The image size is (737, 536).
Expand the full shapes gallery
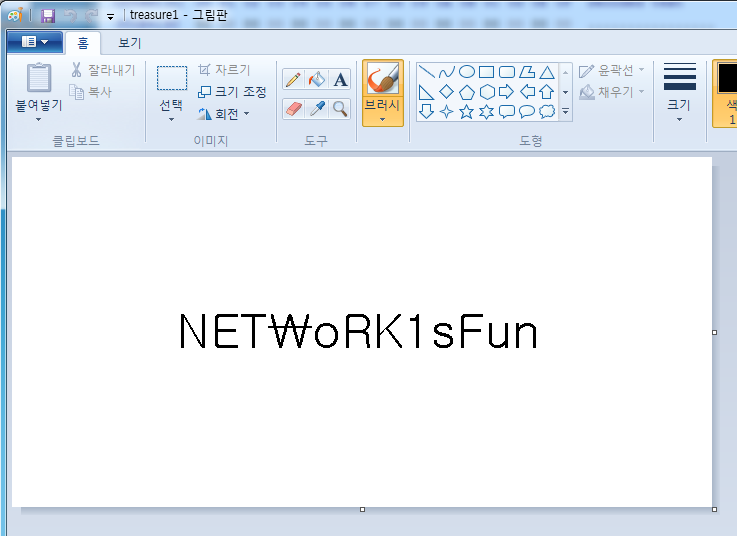click(565, 112)
